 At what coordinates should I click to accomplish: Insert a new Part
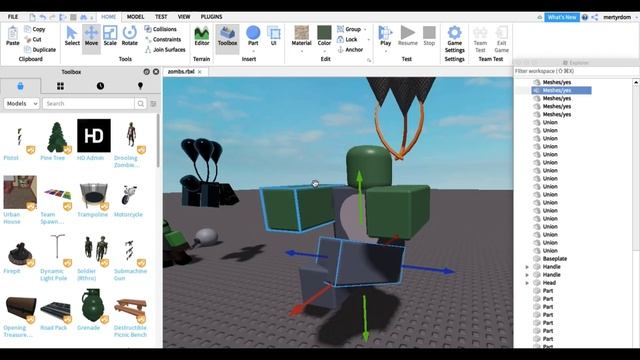click(253, 36)
